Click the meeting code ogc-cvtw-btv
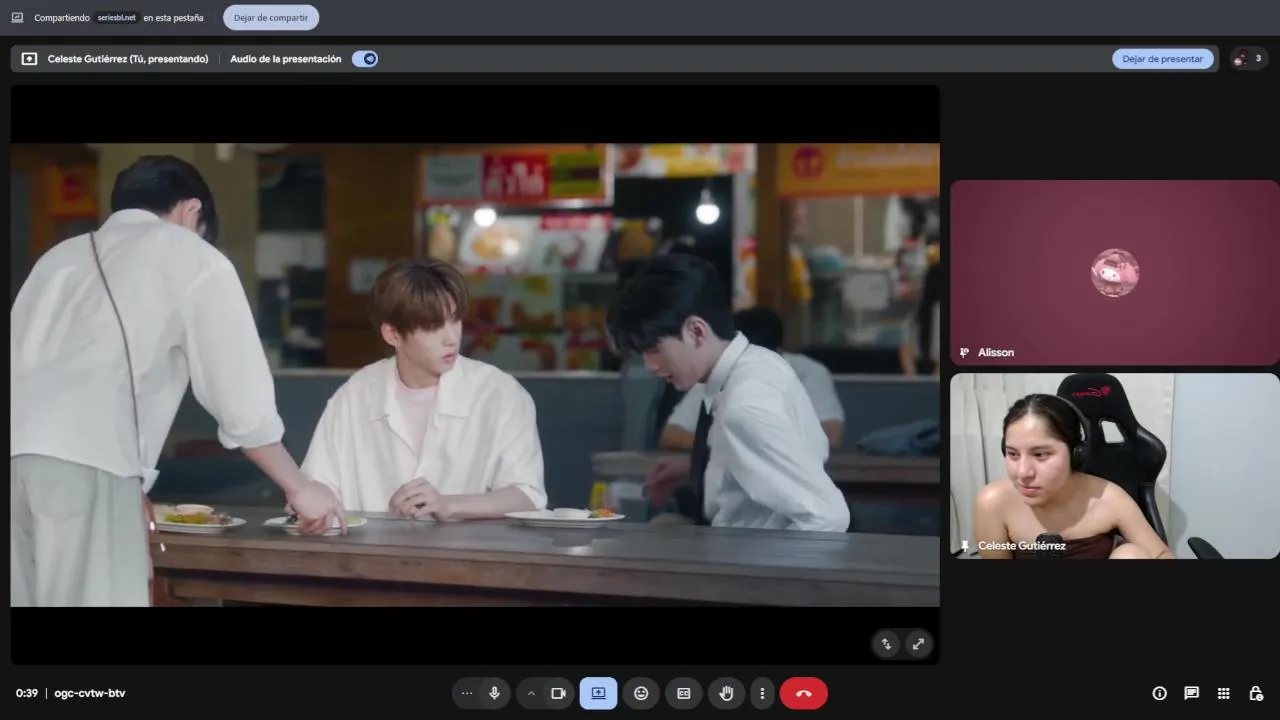Image resolution: width=1280 pixels, height=720 pixels. tap(90, 693)
